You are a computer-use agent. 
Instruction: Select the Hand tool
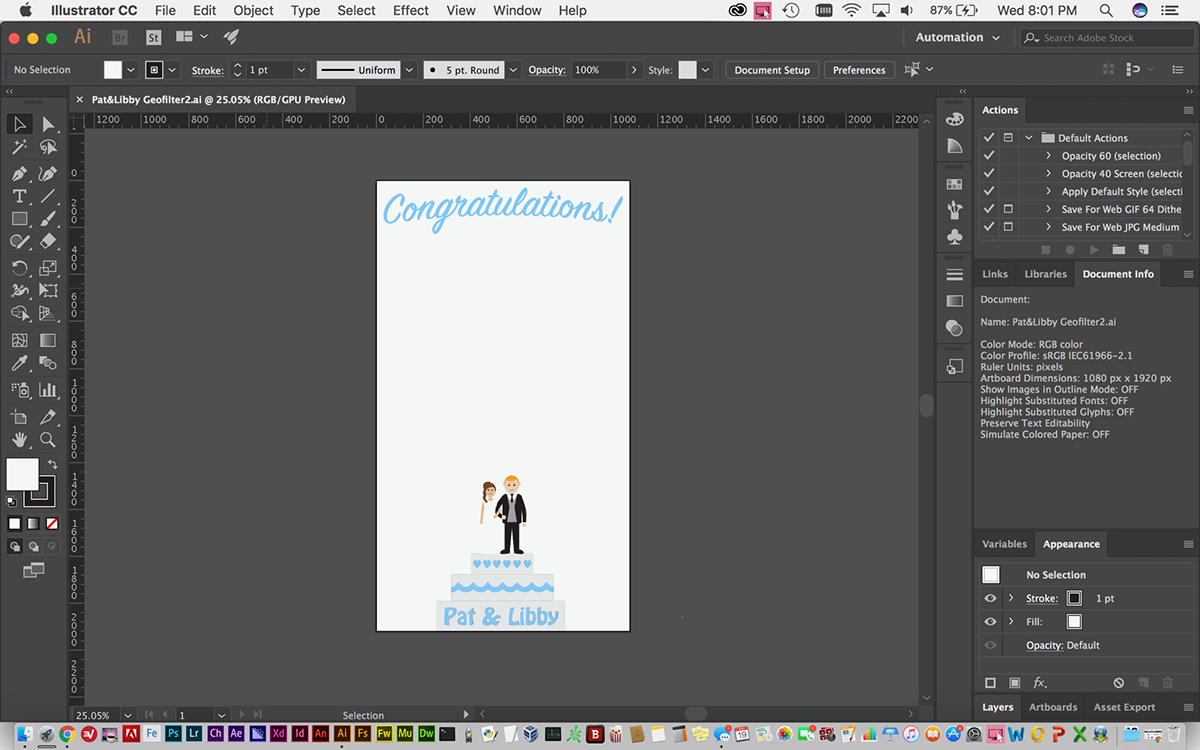[19, 440]
